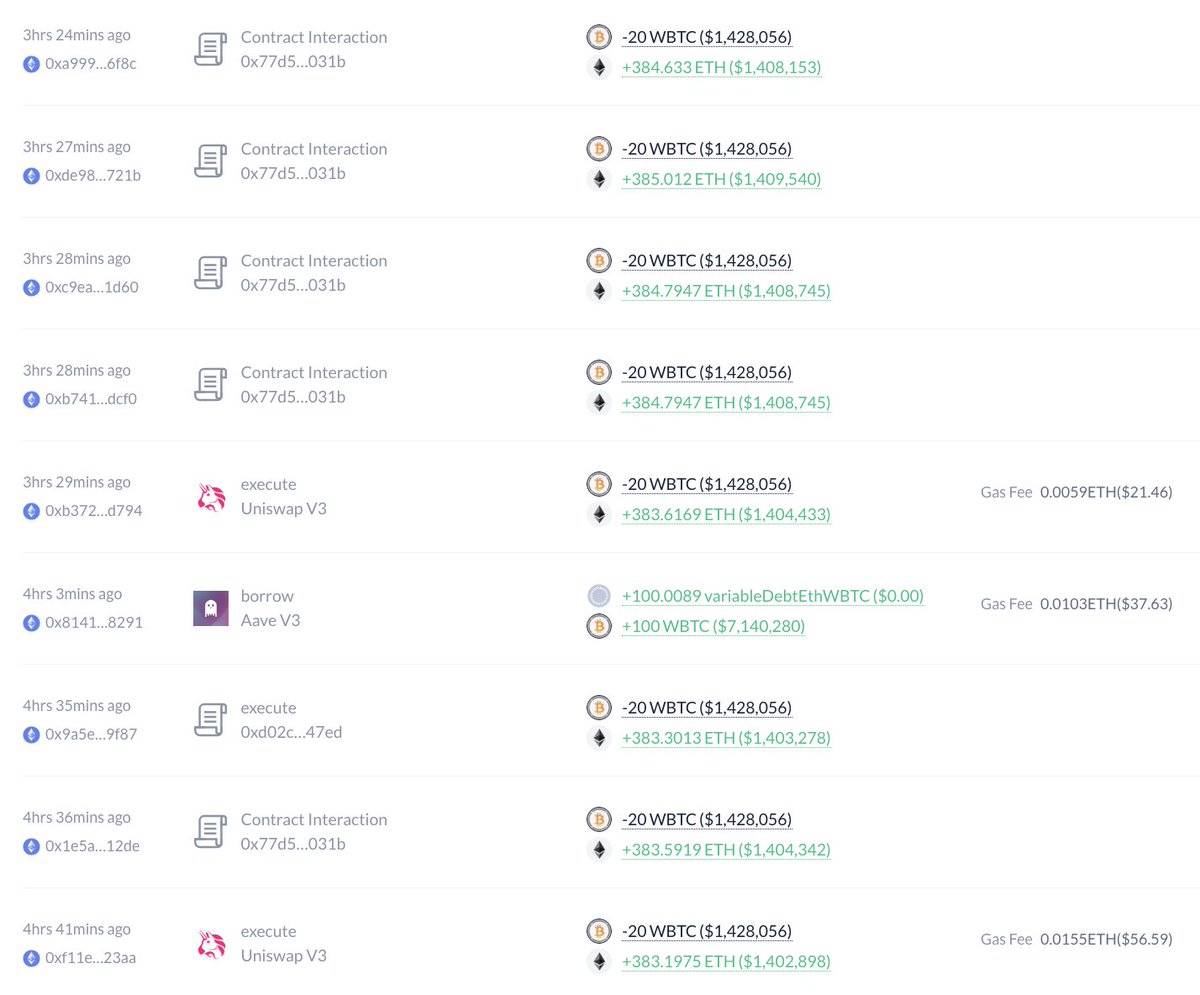The image size is (1200, 995).
Task: Click the Aave V3 protocol label
Action: point(270,620)
